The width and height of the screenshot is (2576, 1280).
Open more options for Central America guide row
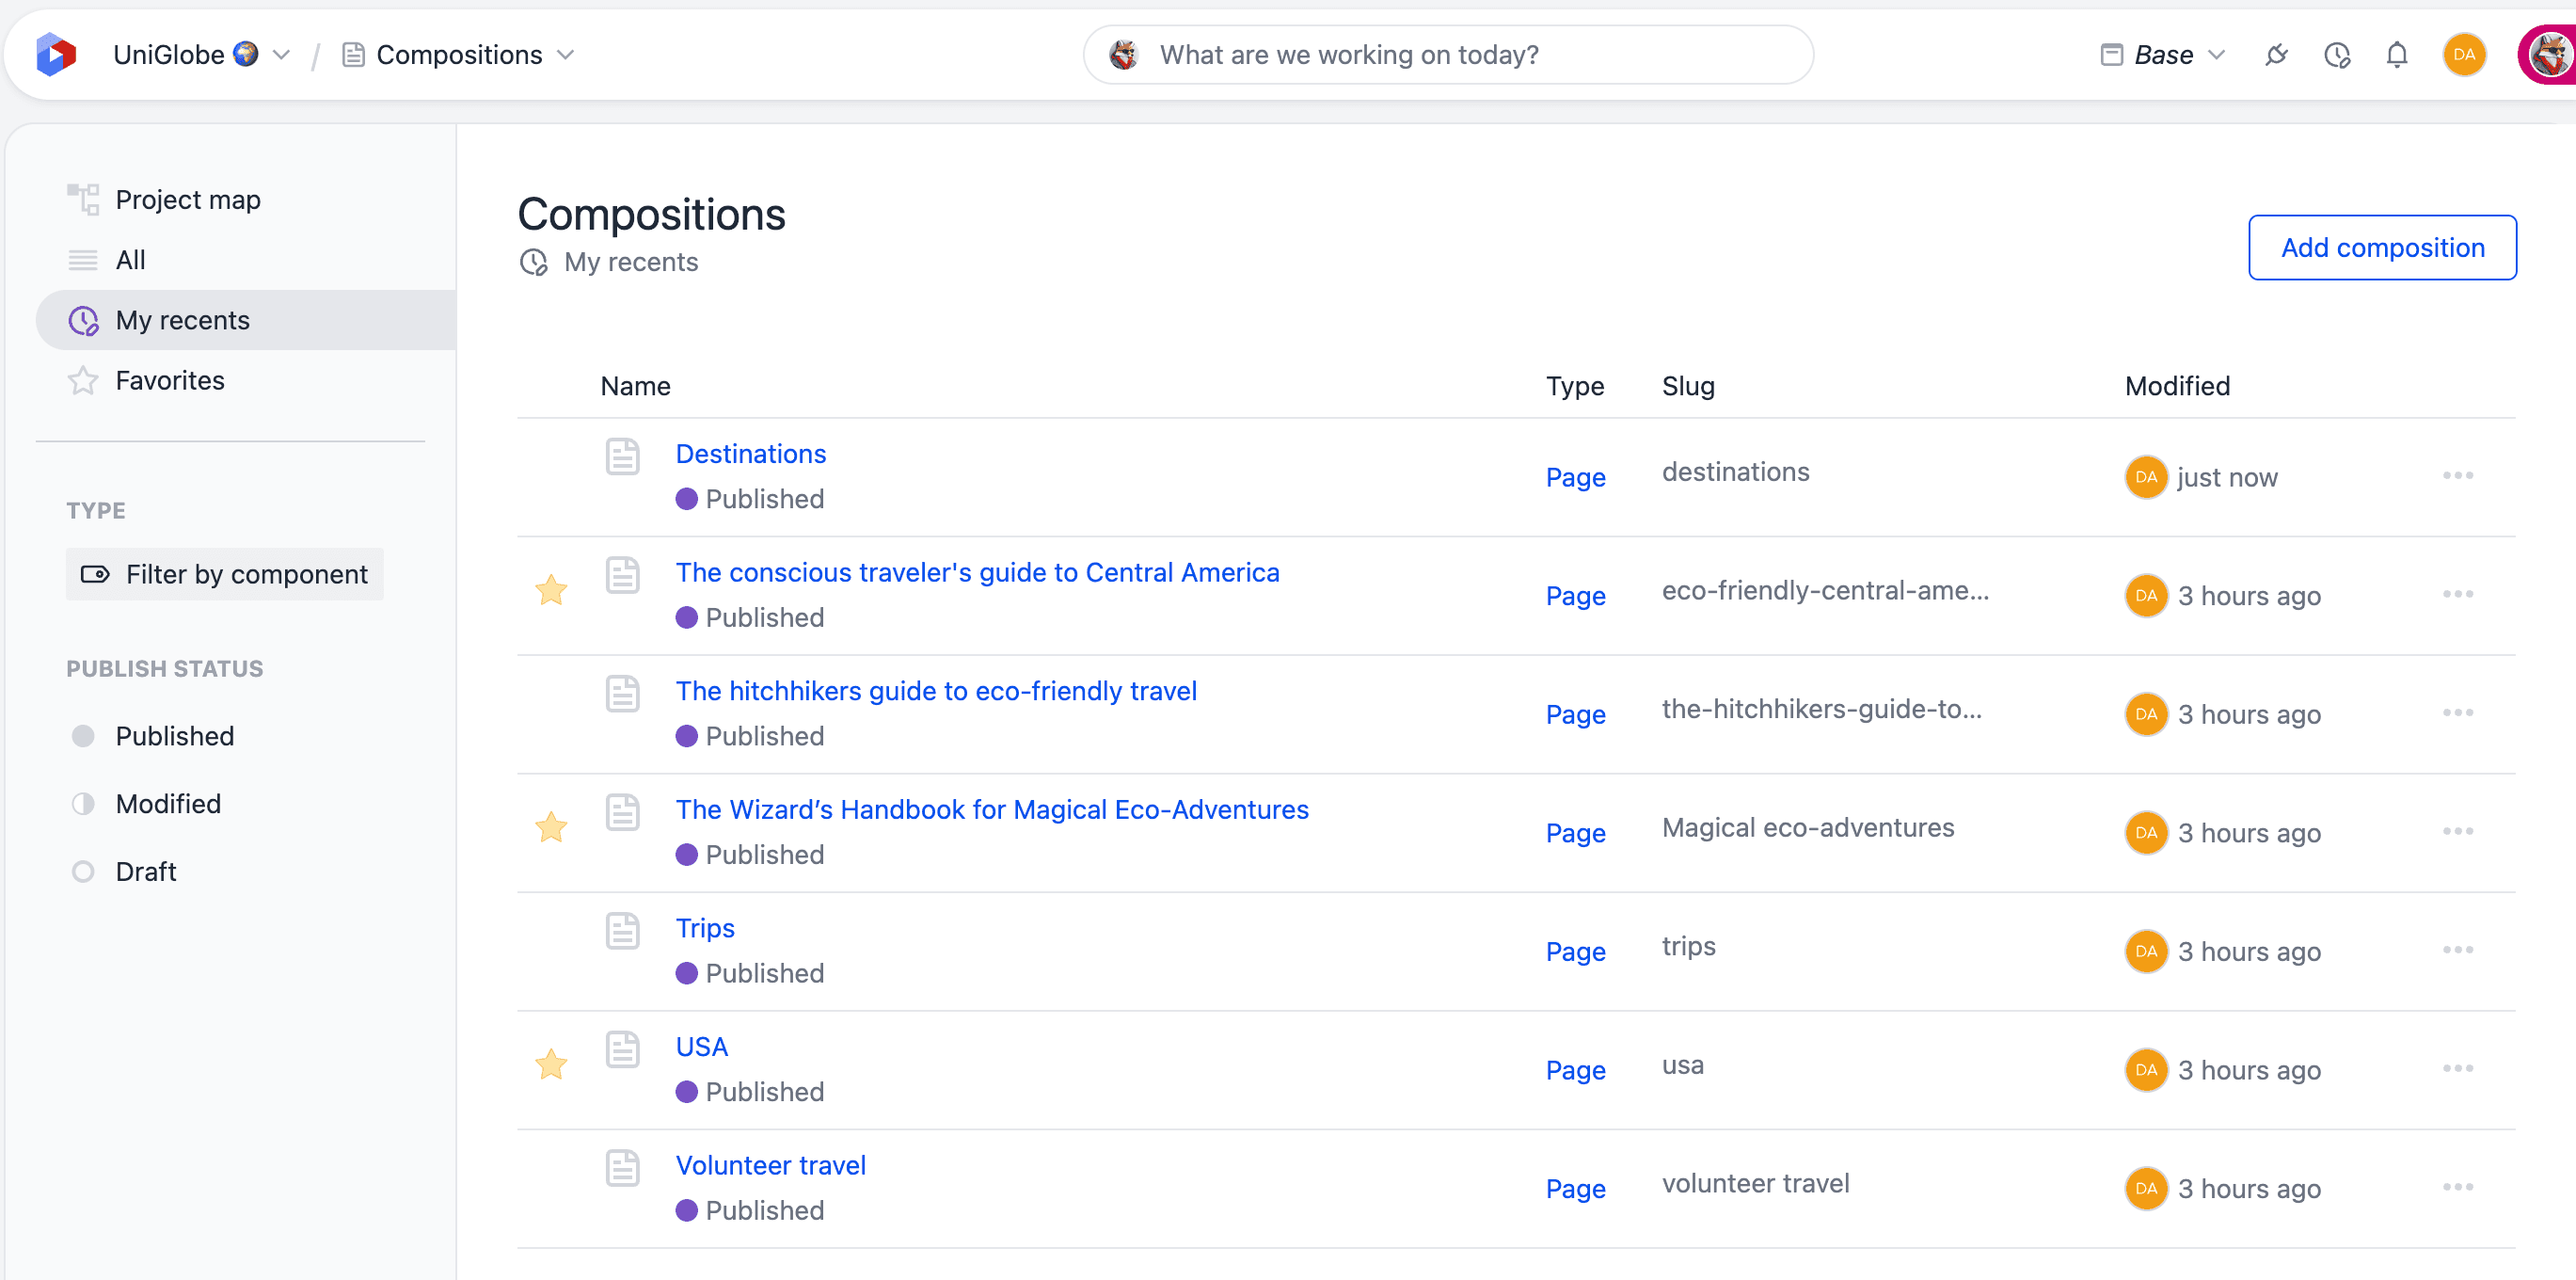(x=2457, y=594)
